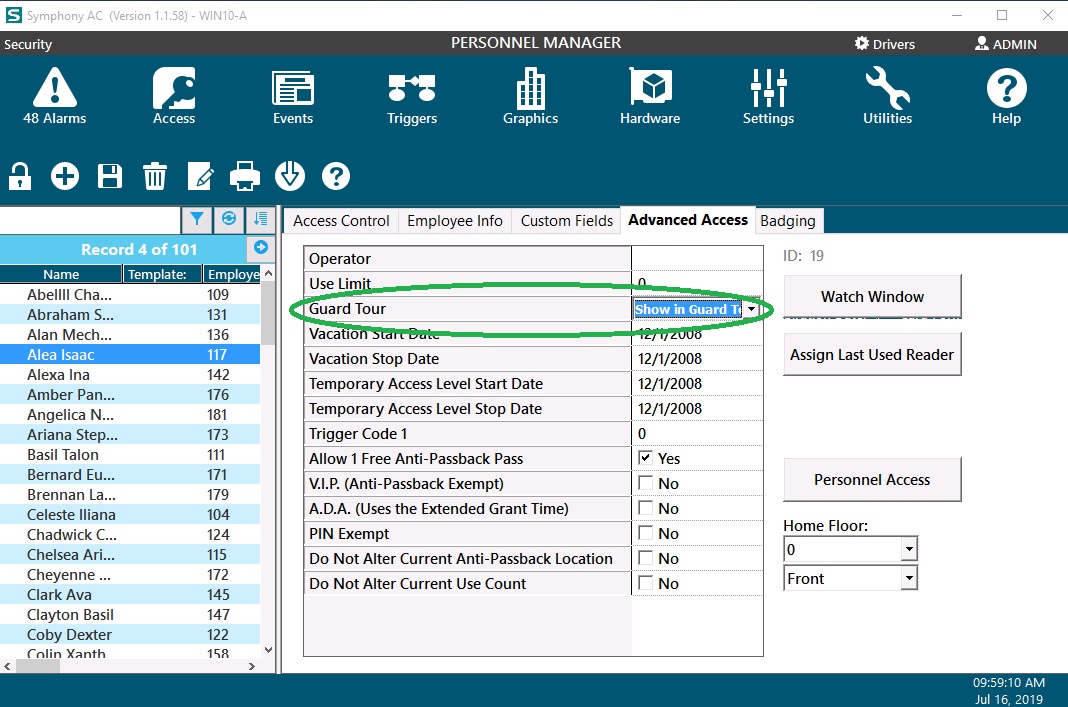Select Alexa Ina in personnel list
Viewport: 1068px width, 707px height.
click(x=130, y=375)
